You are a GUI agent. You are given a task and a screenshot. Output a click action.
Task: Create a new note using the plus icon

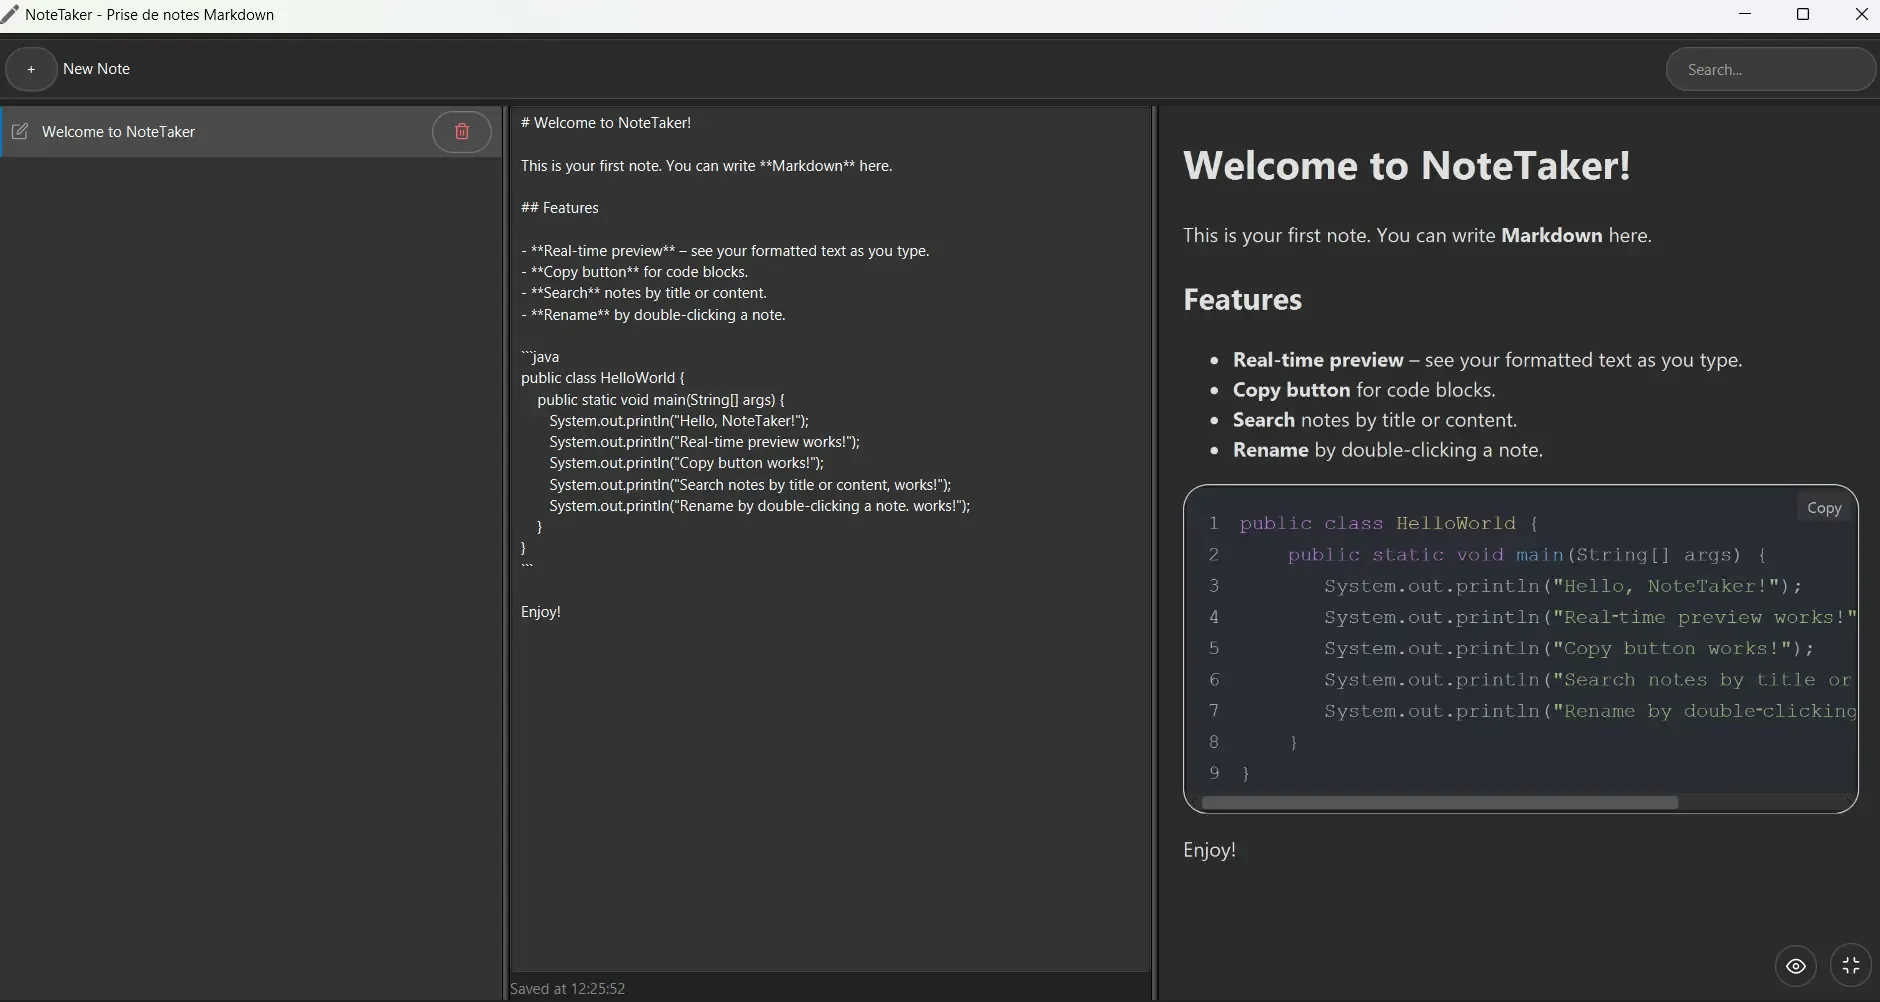(31, 68)
